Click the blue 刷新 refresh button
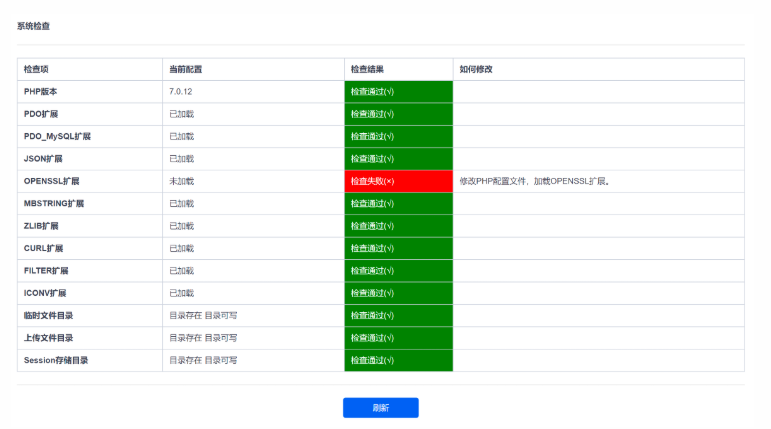Image resolution: width=771 pixels, height=429 pixels. [381, 407]
